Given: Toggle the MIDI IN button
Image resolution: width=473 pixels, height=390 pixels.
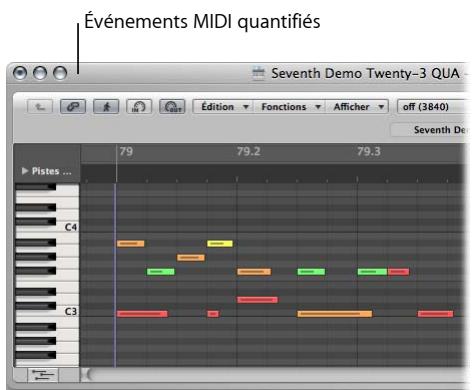Looking at the screenshot, I should click(x=139, y=107).
